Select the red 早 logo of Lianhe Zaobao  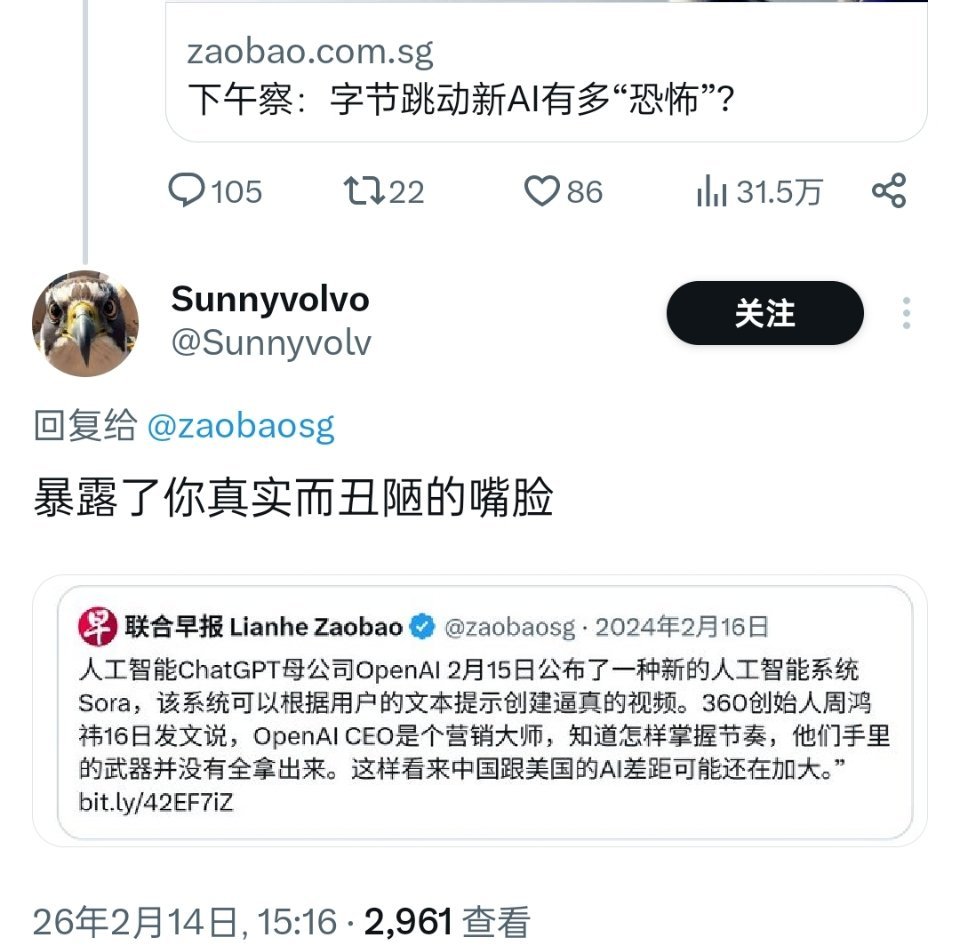(x=90, y=622)
